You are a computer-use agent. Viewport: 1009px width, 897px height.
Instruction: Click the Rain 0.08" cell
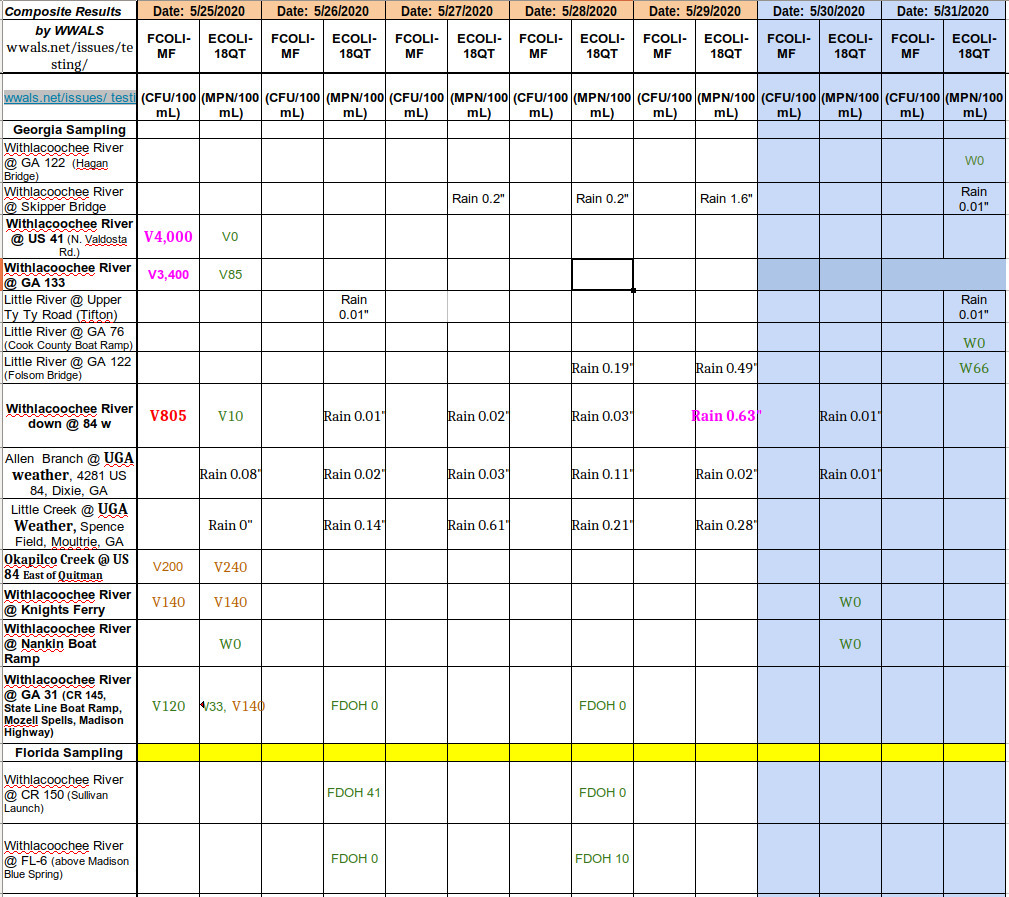click(x=230, y=474)
